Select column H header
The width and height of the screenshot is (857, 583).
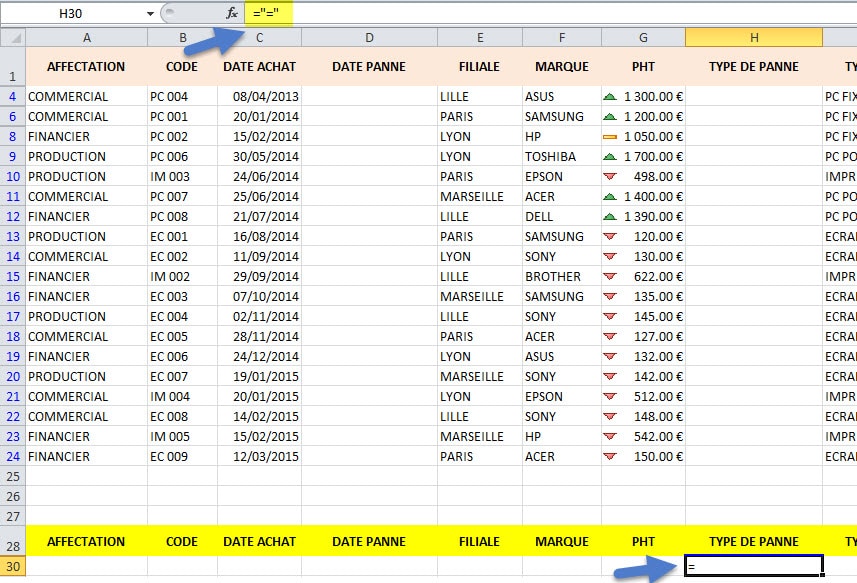pyautogui.click(x=754, y=37)
